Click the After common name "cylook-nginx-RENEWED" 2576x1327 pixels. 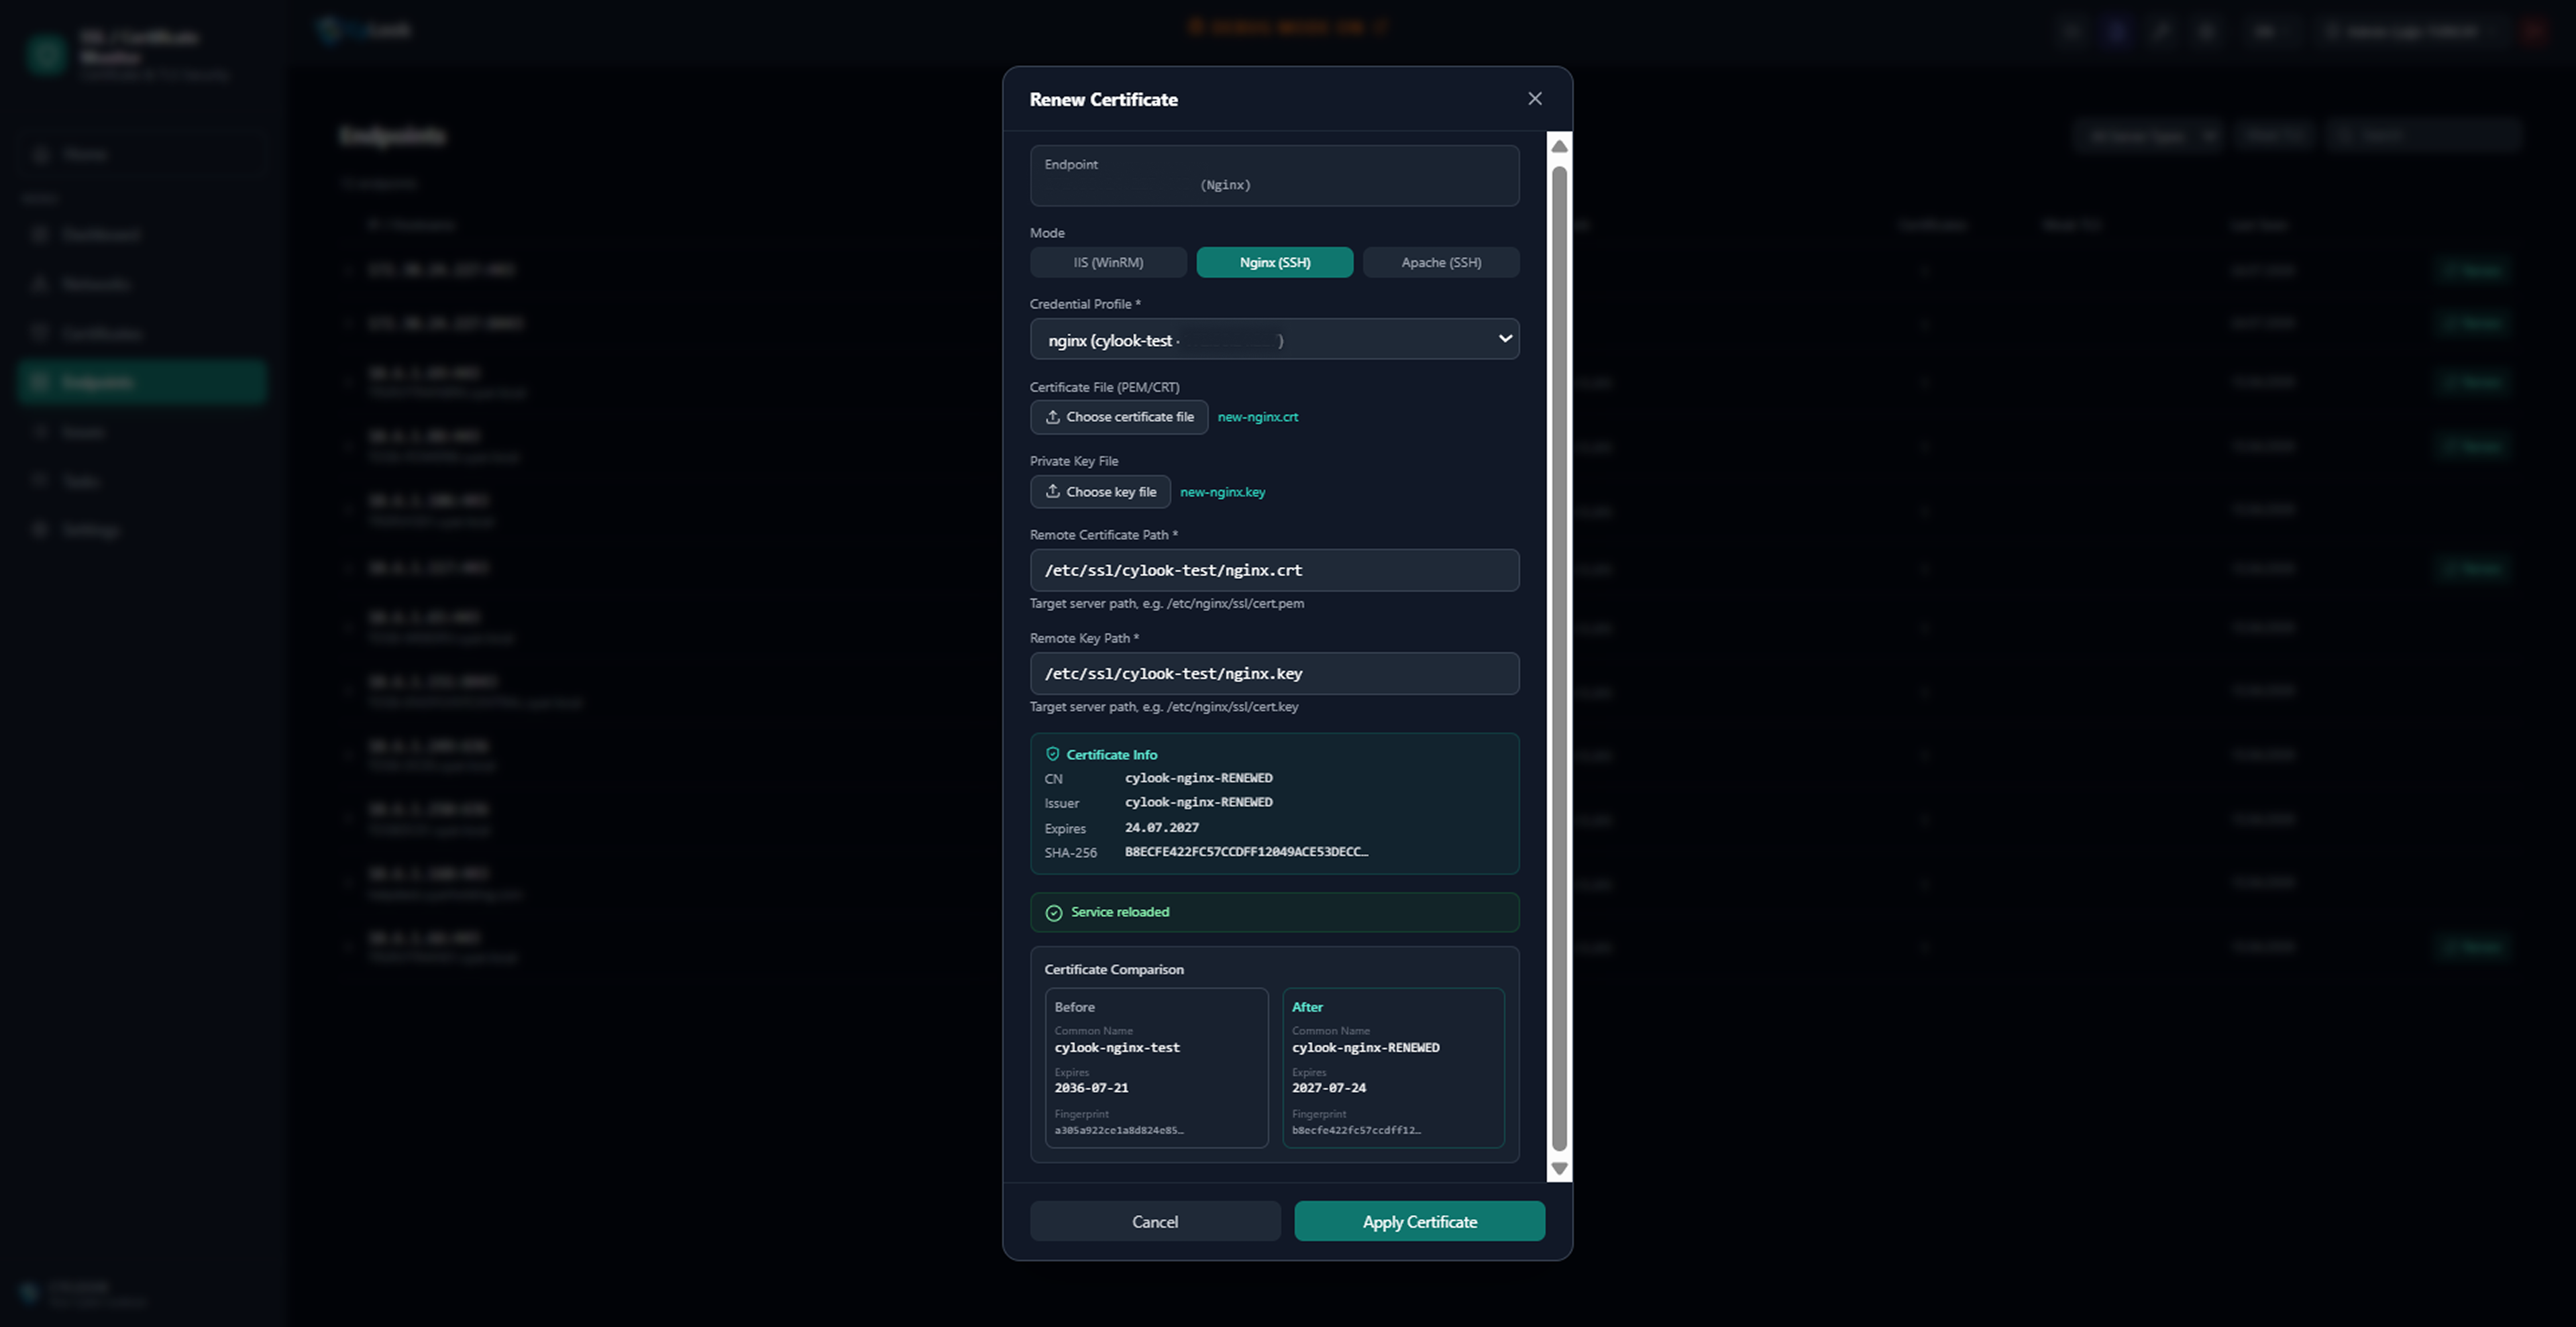tap(1366, 1048)
